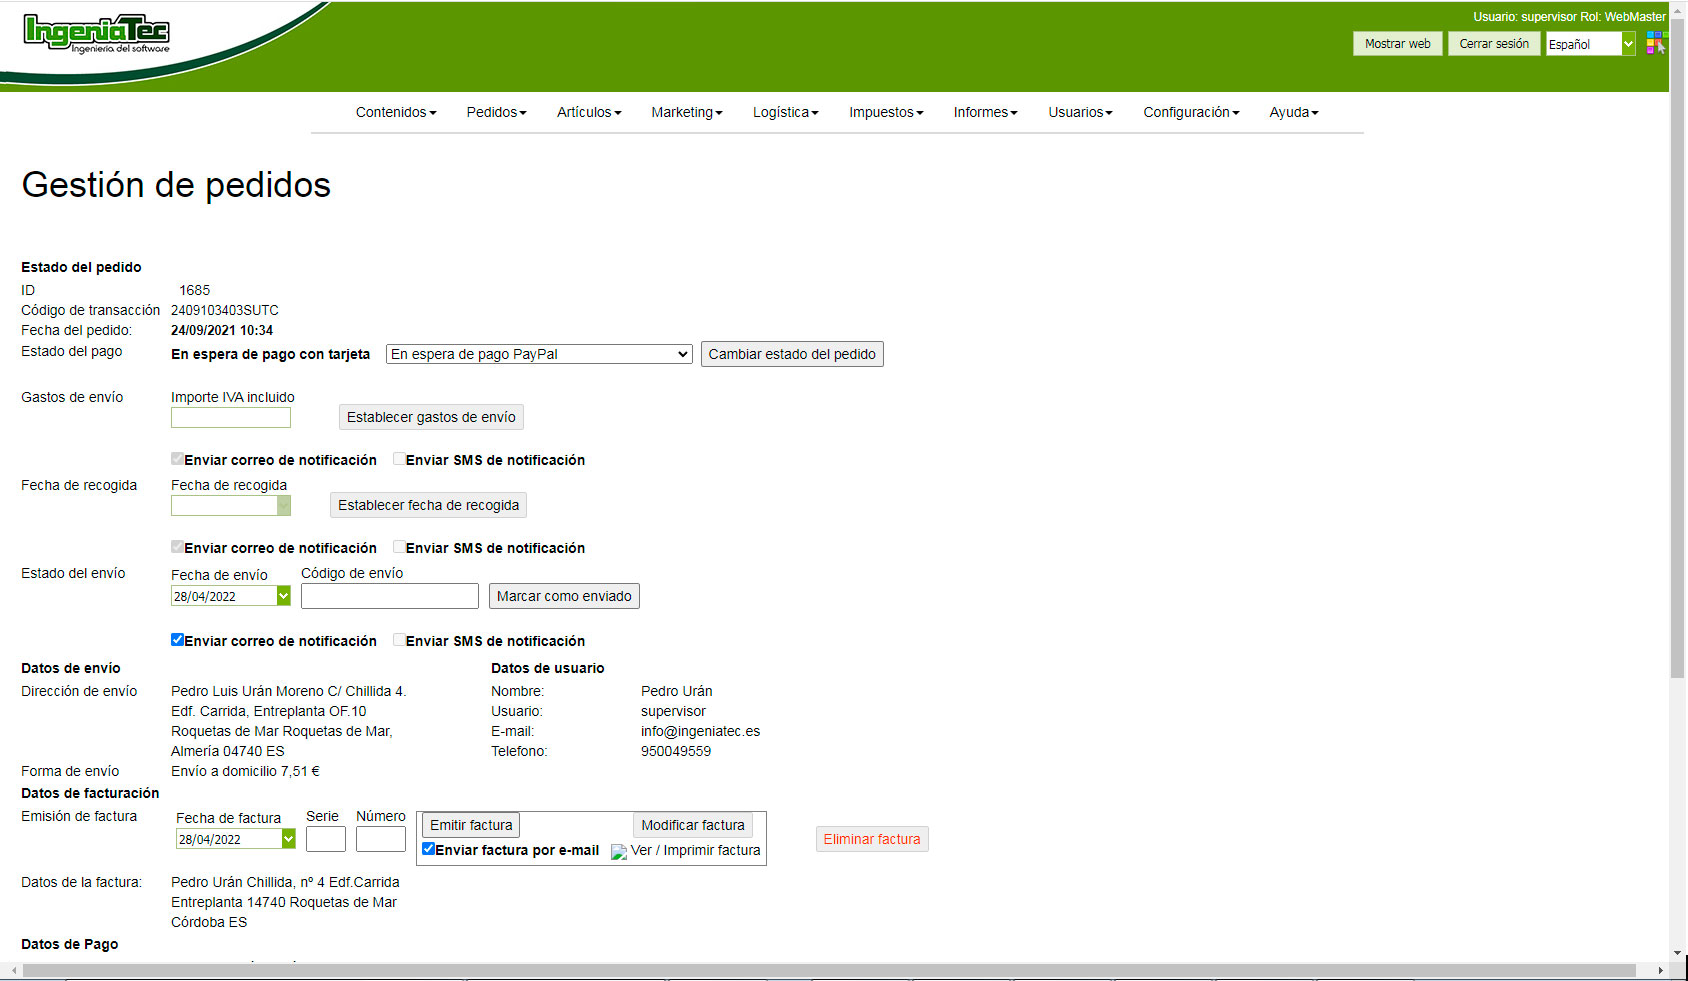
Task: Open the Pedidos menu
Action: point(496,112)
